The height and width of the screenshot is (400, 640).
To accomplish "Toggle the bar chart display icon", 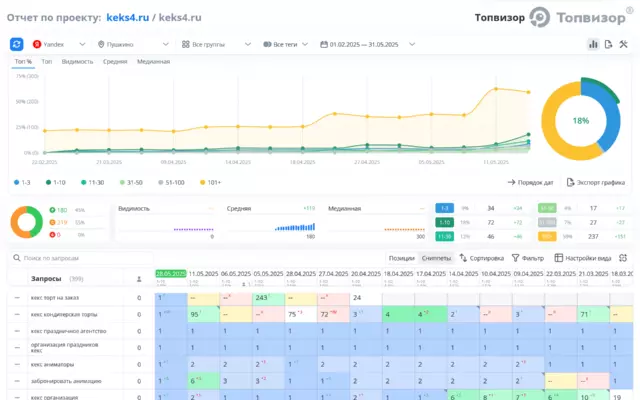I will click(593, 44).
